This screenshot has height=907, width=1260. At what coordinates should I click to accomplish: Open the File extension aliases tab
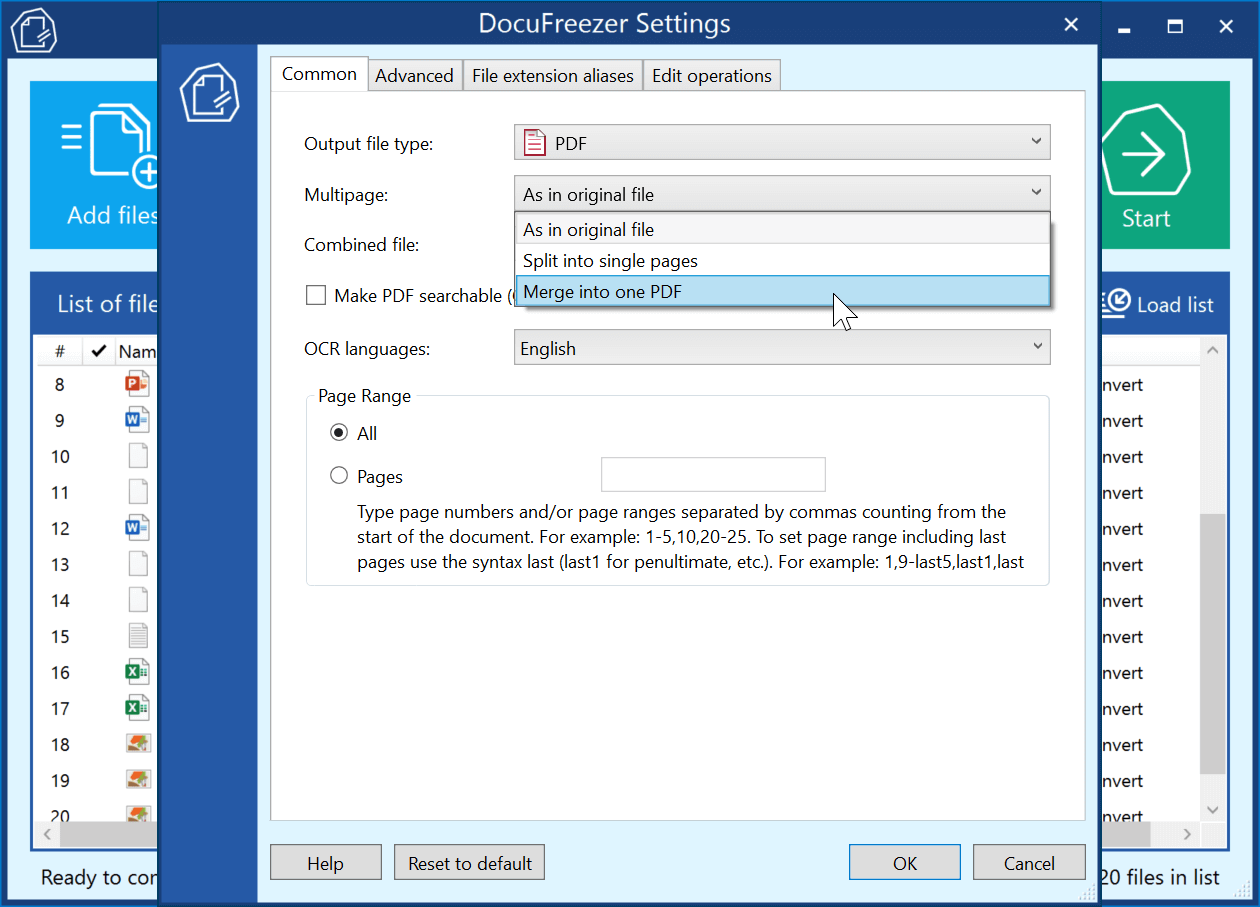coord(552,76)
